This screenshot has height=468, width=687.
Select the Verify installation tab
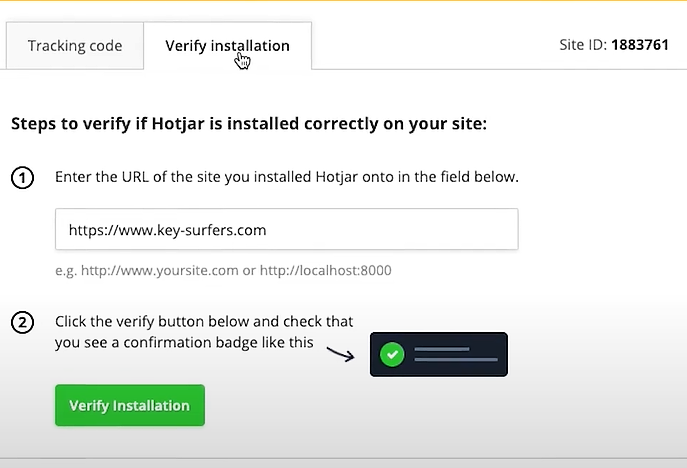[x=227, y=46]
